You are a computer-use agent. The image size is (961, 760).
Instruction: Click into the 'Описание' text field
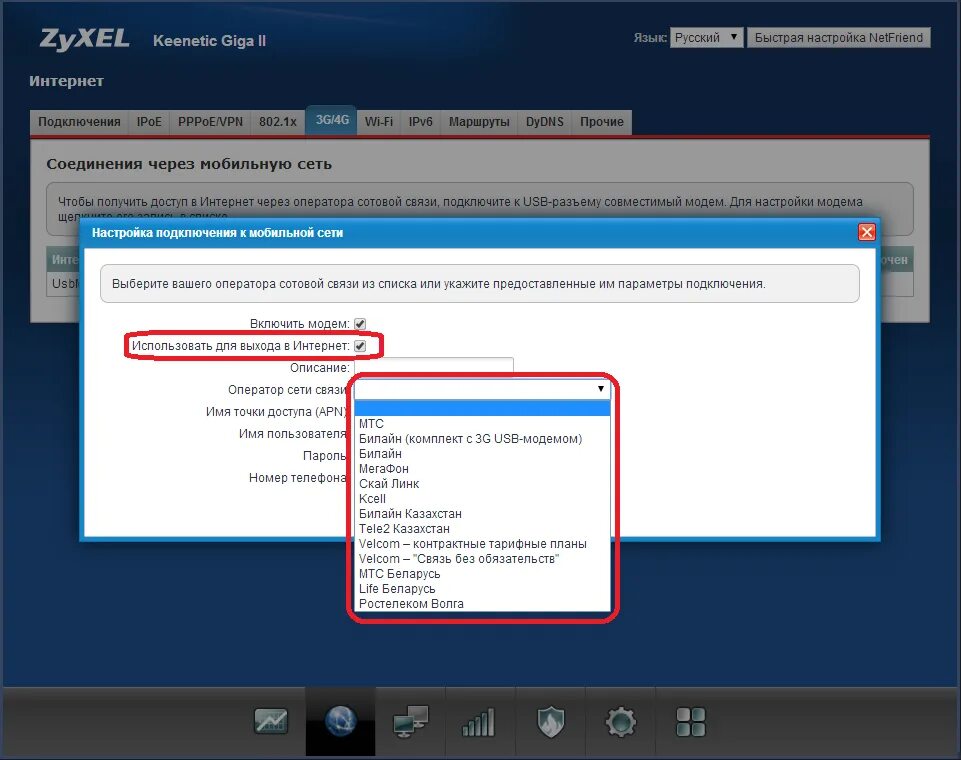coord(434,365)
